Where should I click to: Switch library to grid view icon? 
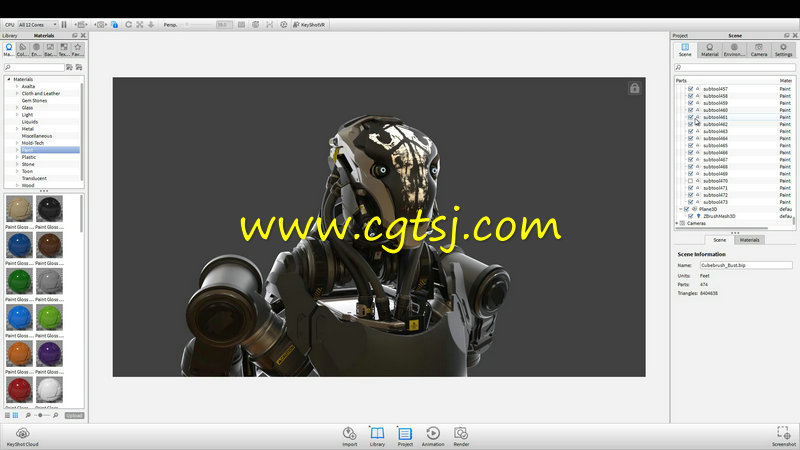point(15,415)
